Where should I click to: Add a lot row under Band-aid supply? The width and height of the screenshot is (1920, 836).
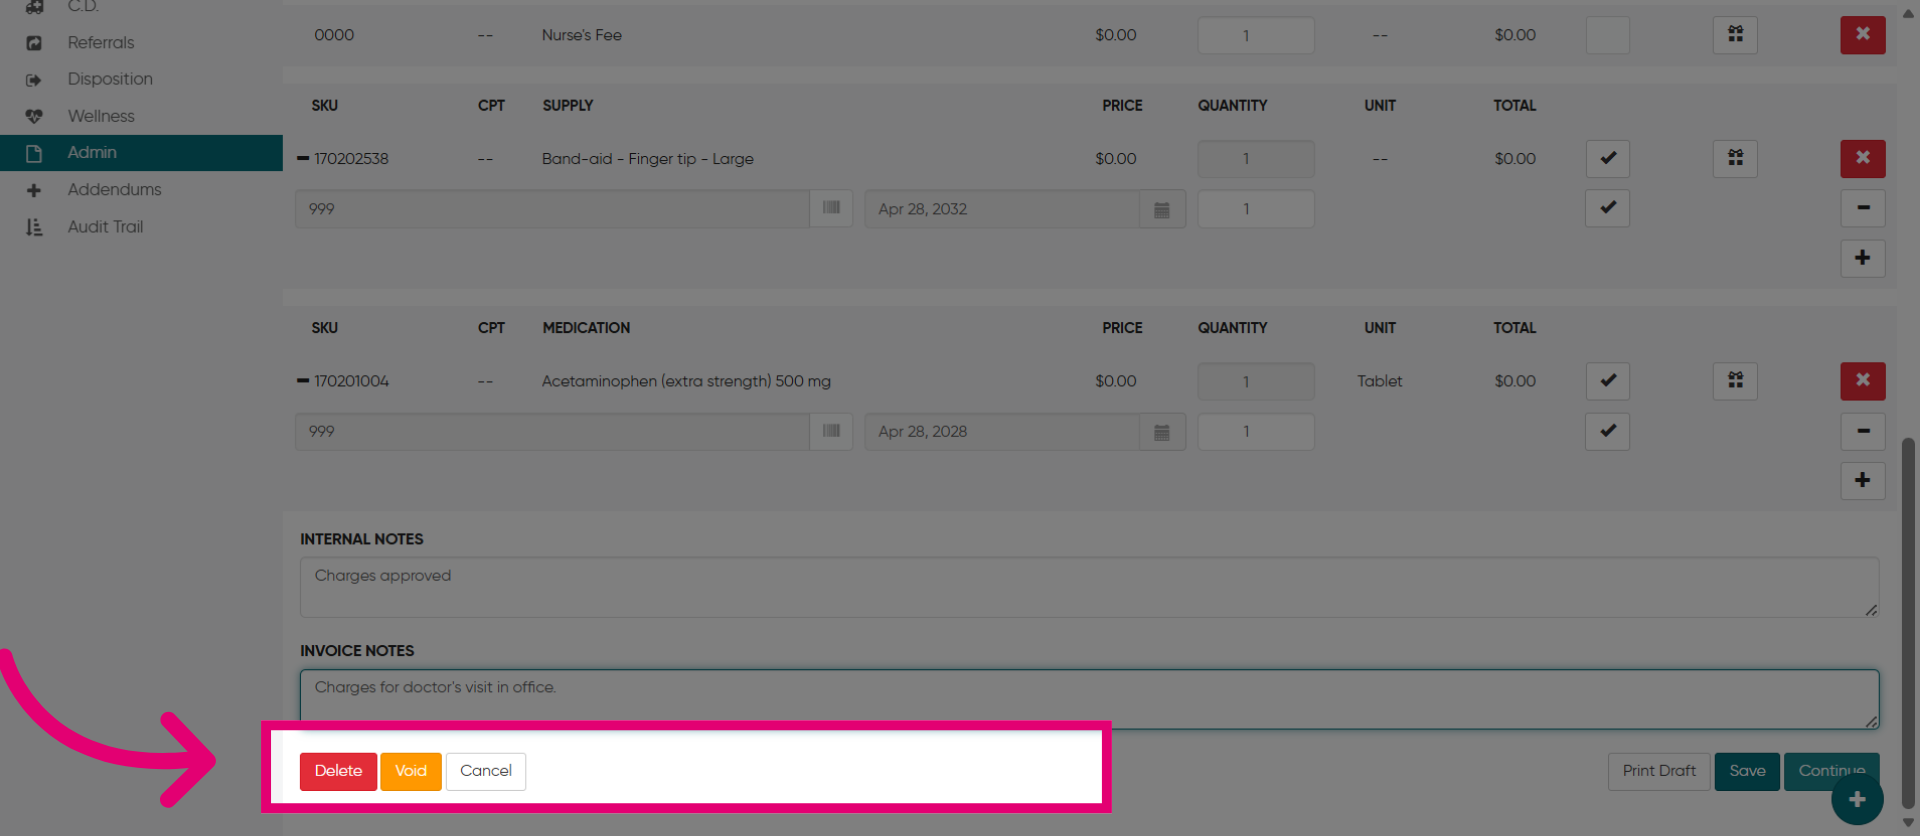(x=1862, y=258)
